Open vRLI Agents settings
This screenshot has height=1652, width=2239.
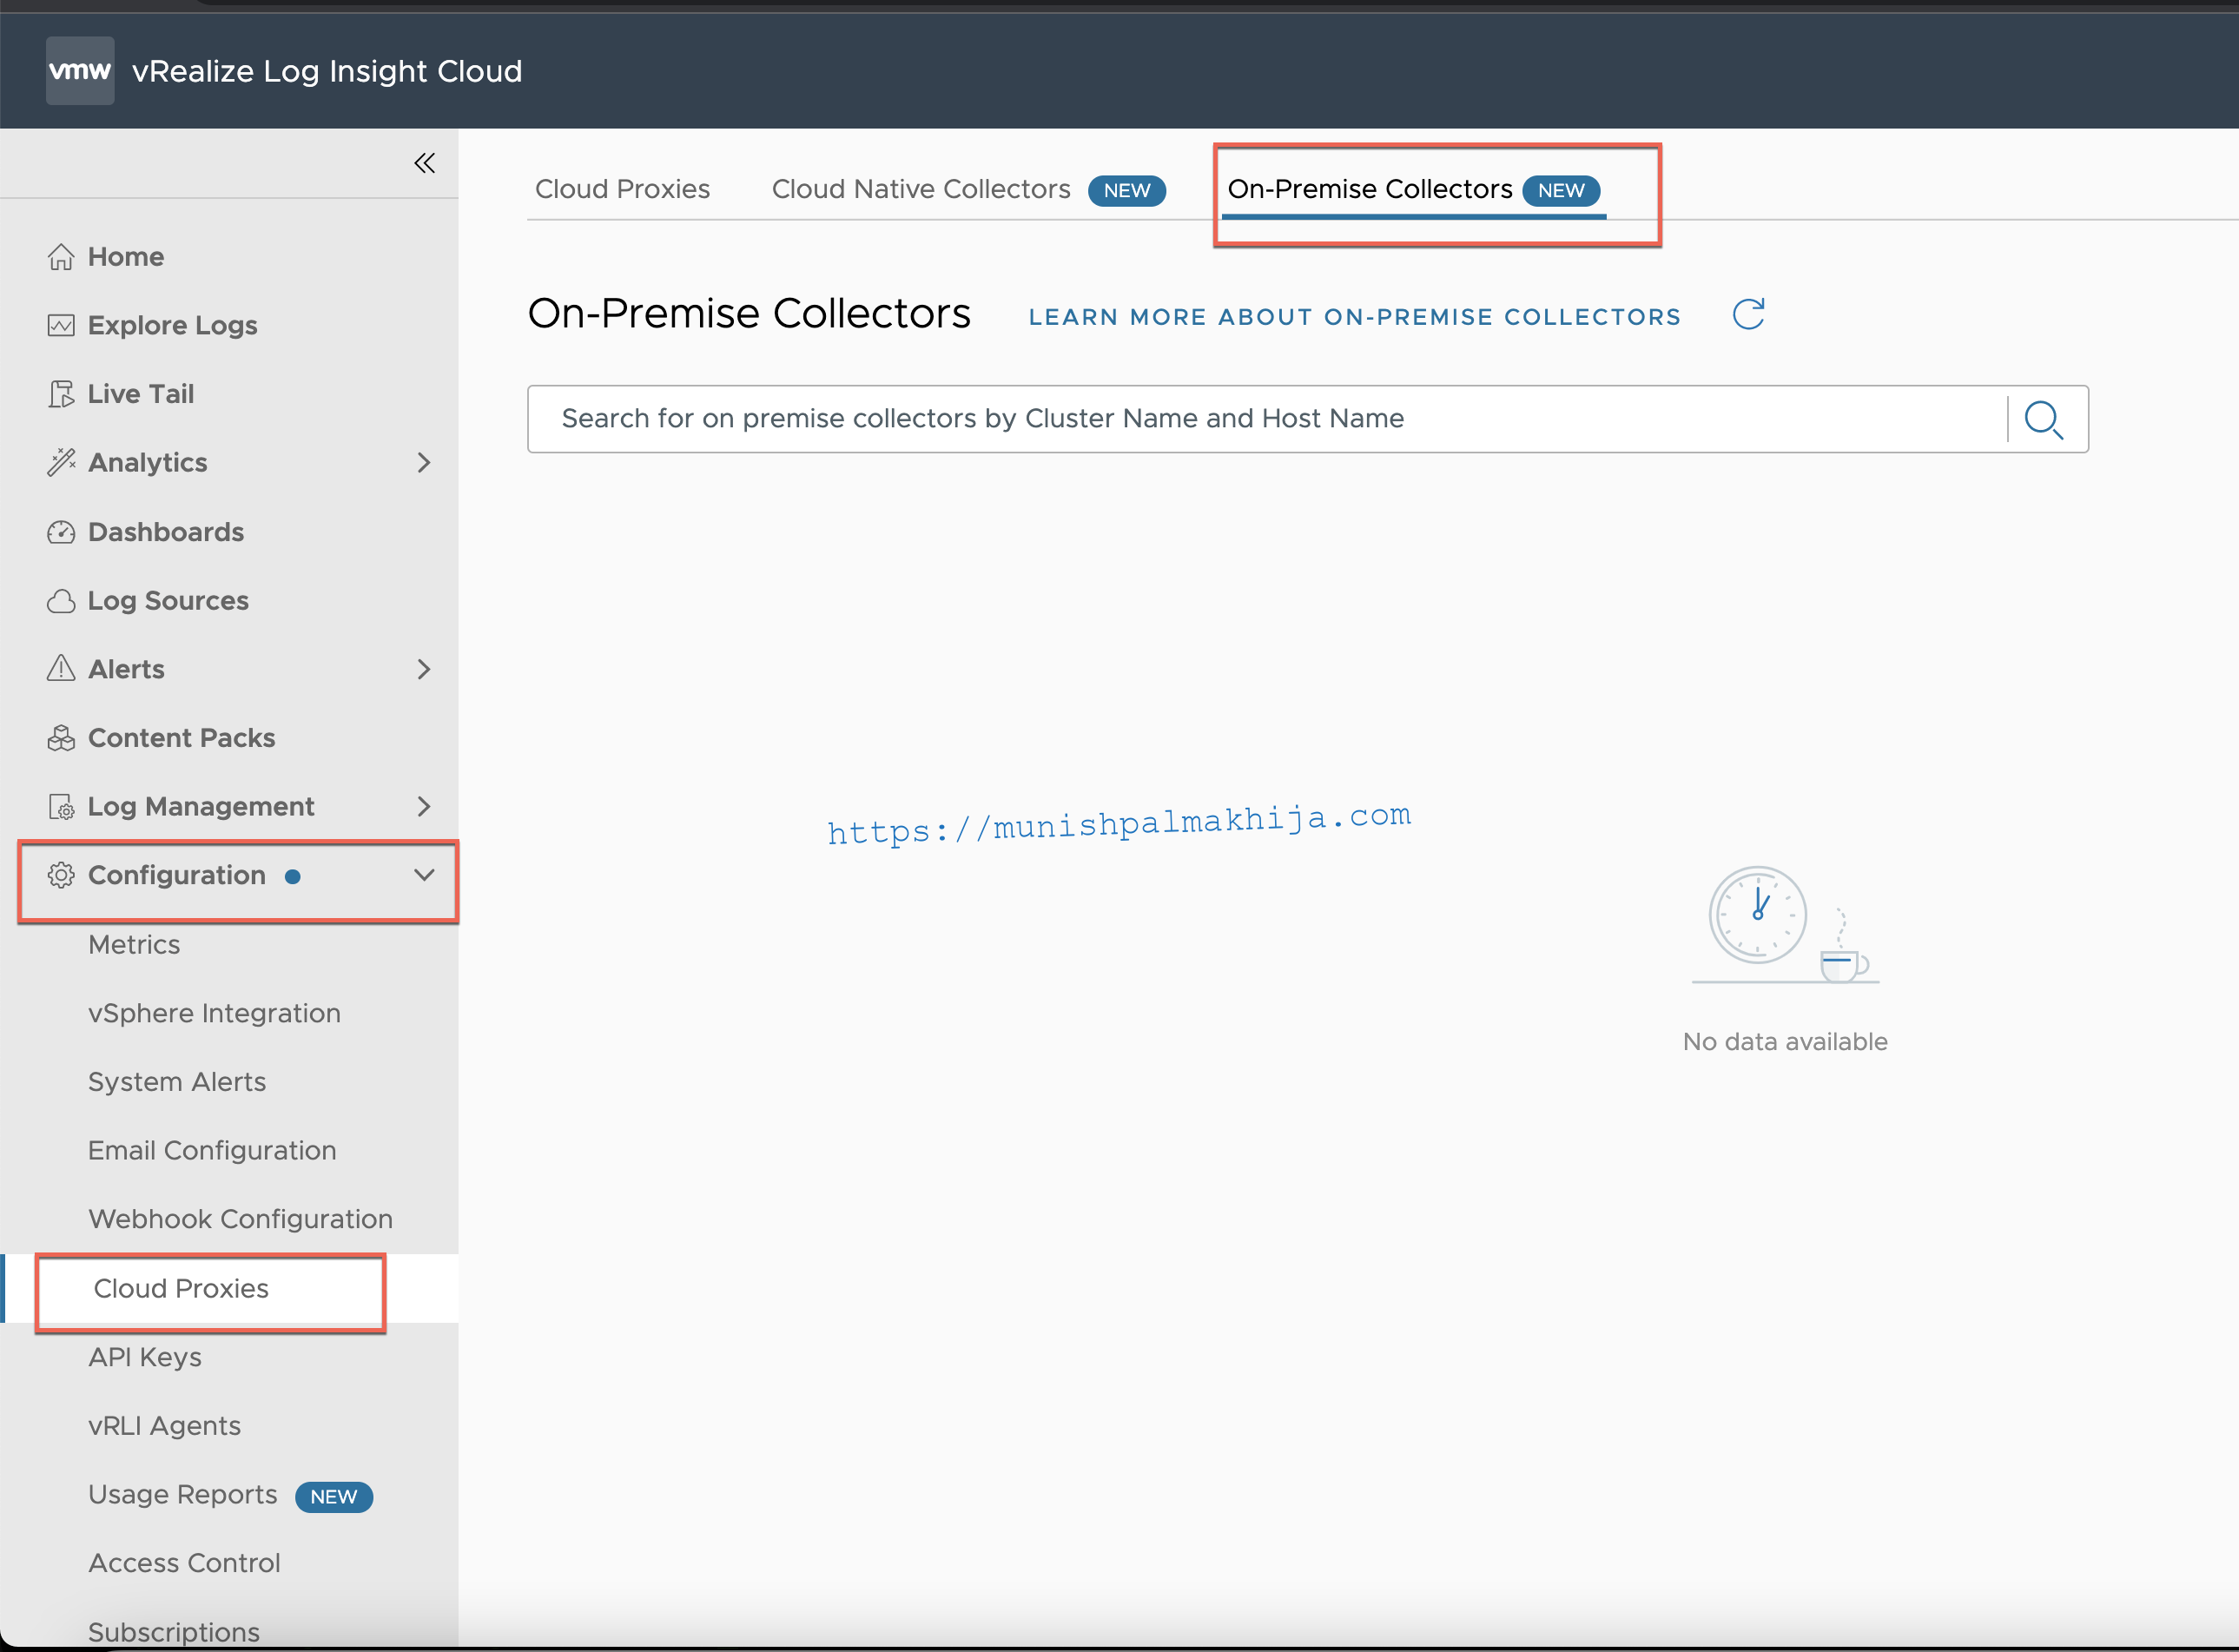164,1426
